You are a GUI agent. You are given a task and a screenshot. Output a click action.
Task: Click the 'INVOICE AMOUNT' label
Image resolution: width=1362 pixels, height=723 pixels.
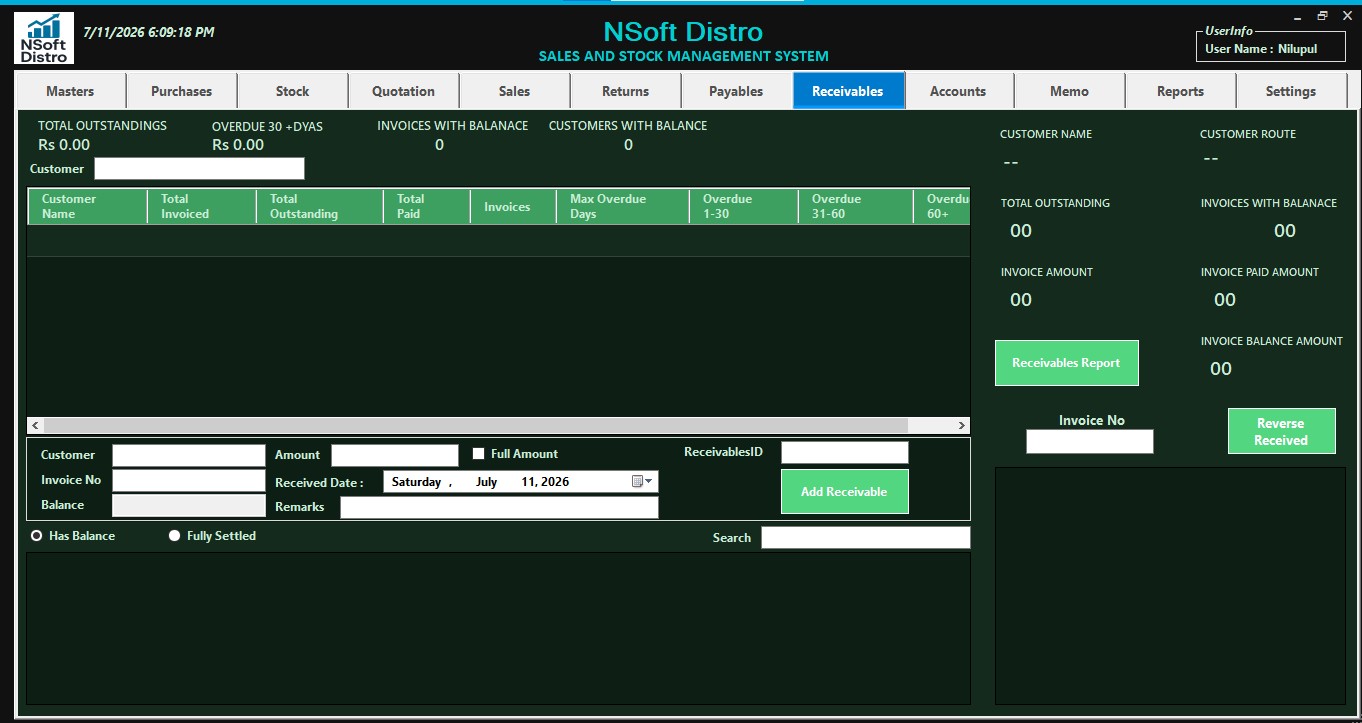pyautogui.click(x=1046, y=272)
